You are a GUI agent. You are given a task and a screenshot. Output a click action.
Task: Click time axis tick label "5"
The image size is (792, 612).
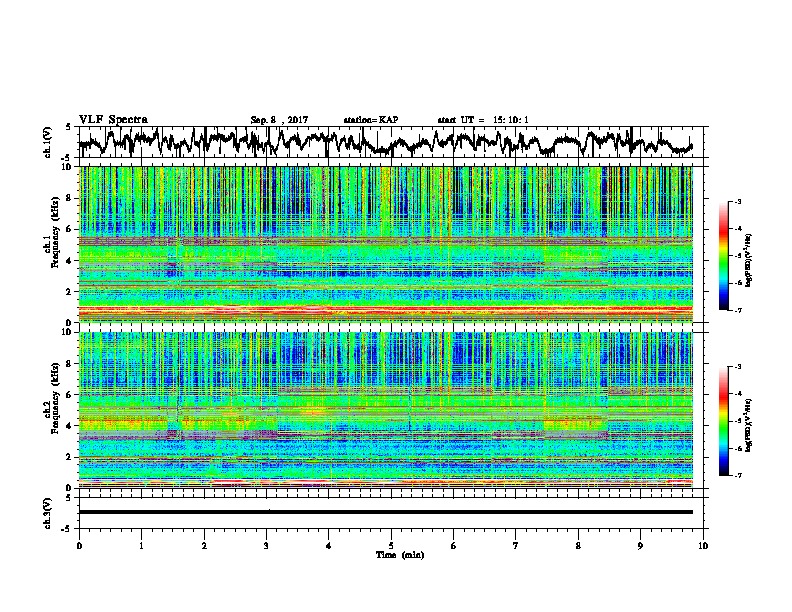(x=391, y=546)
